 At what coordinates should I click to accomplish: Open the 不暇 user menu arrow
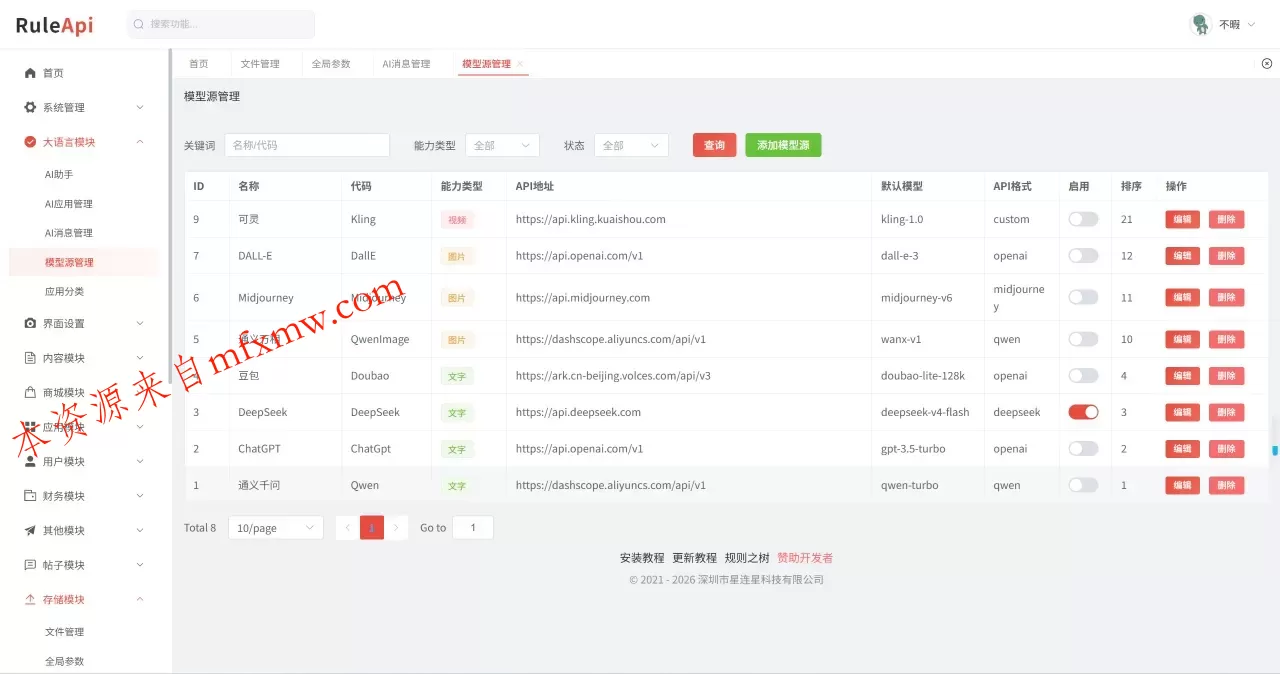(1251, 24)
